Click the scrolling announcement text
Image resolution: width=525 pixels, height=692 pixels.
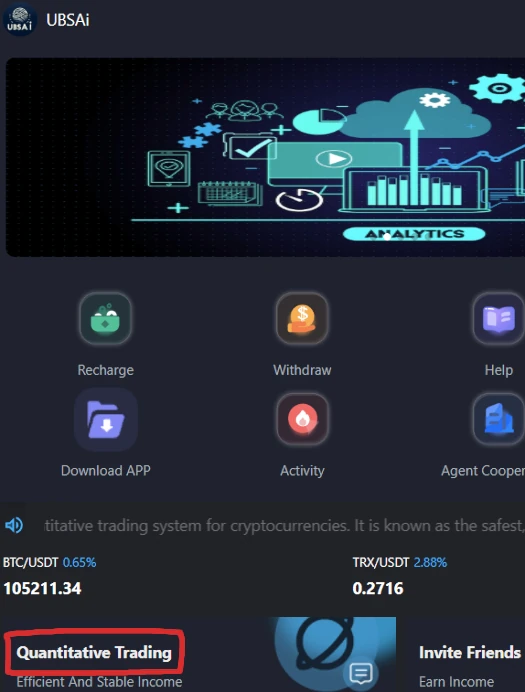click(x=285, y=526)
